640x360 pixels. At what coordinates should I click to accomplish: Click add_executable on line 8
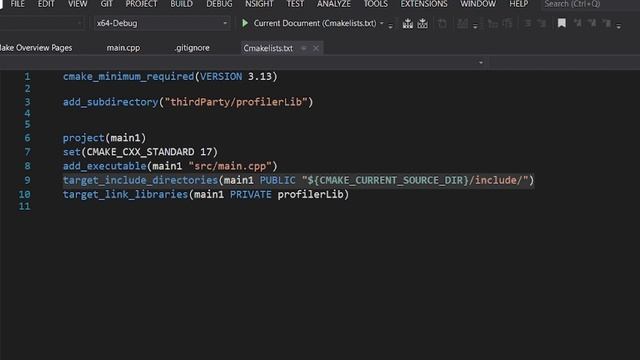pyautogui.click(x=104, y=166)
